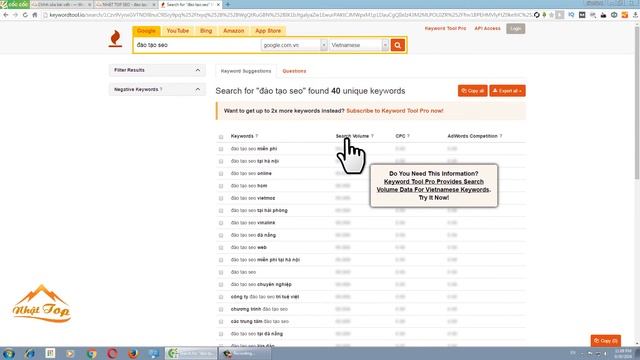The width and height of the screenshot is (640, 360).
Task: Reload the page with the refresh icon
Action: pyautogui.click(x=25, y=15)
